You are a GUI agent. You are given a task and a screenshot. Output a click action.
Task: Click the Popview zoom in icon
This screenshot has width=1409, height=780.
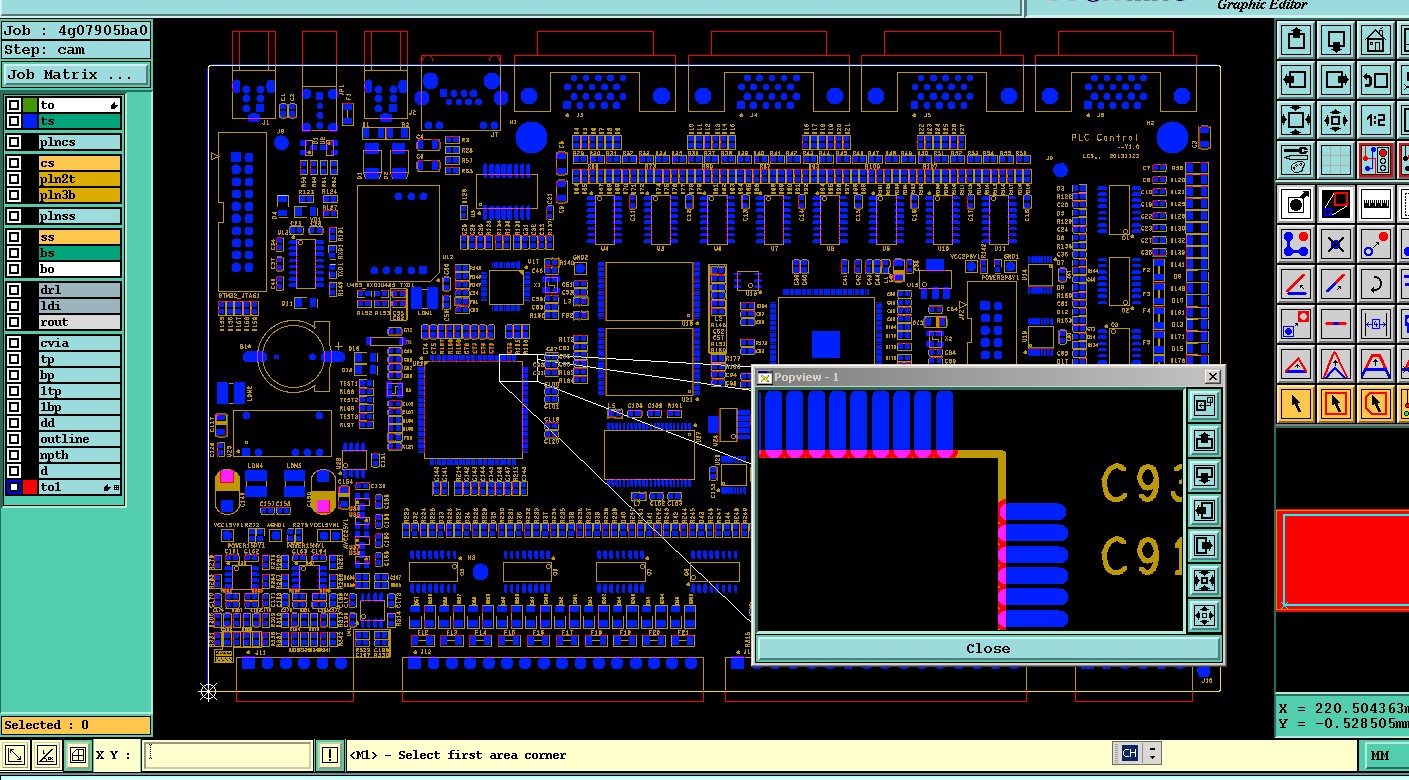[x=1204, y=580]
